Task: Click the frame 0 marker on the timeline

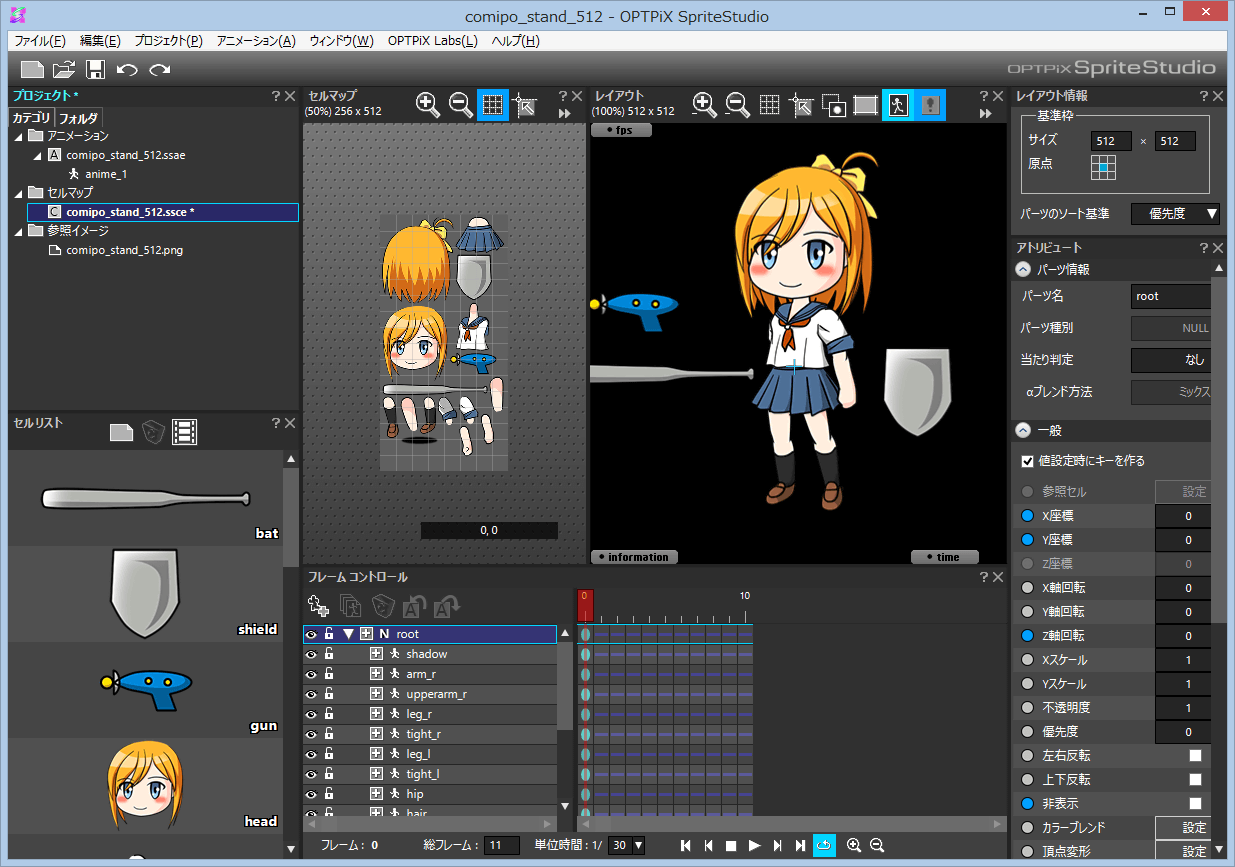Action: coord(585,603)
